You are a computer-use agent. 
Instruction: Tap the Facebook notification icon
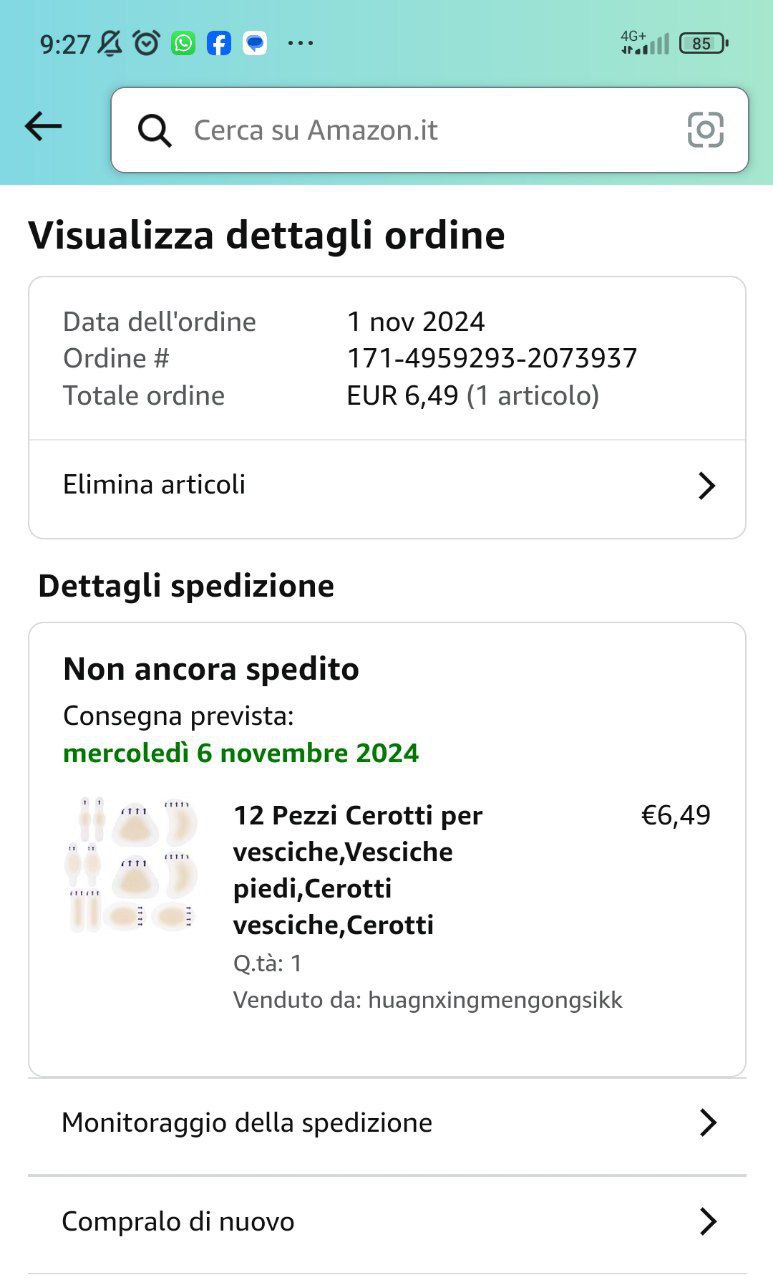(219, 43)
